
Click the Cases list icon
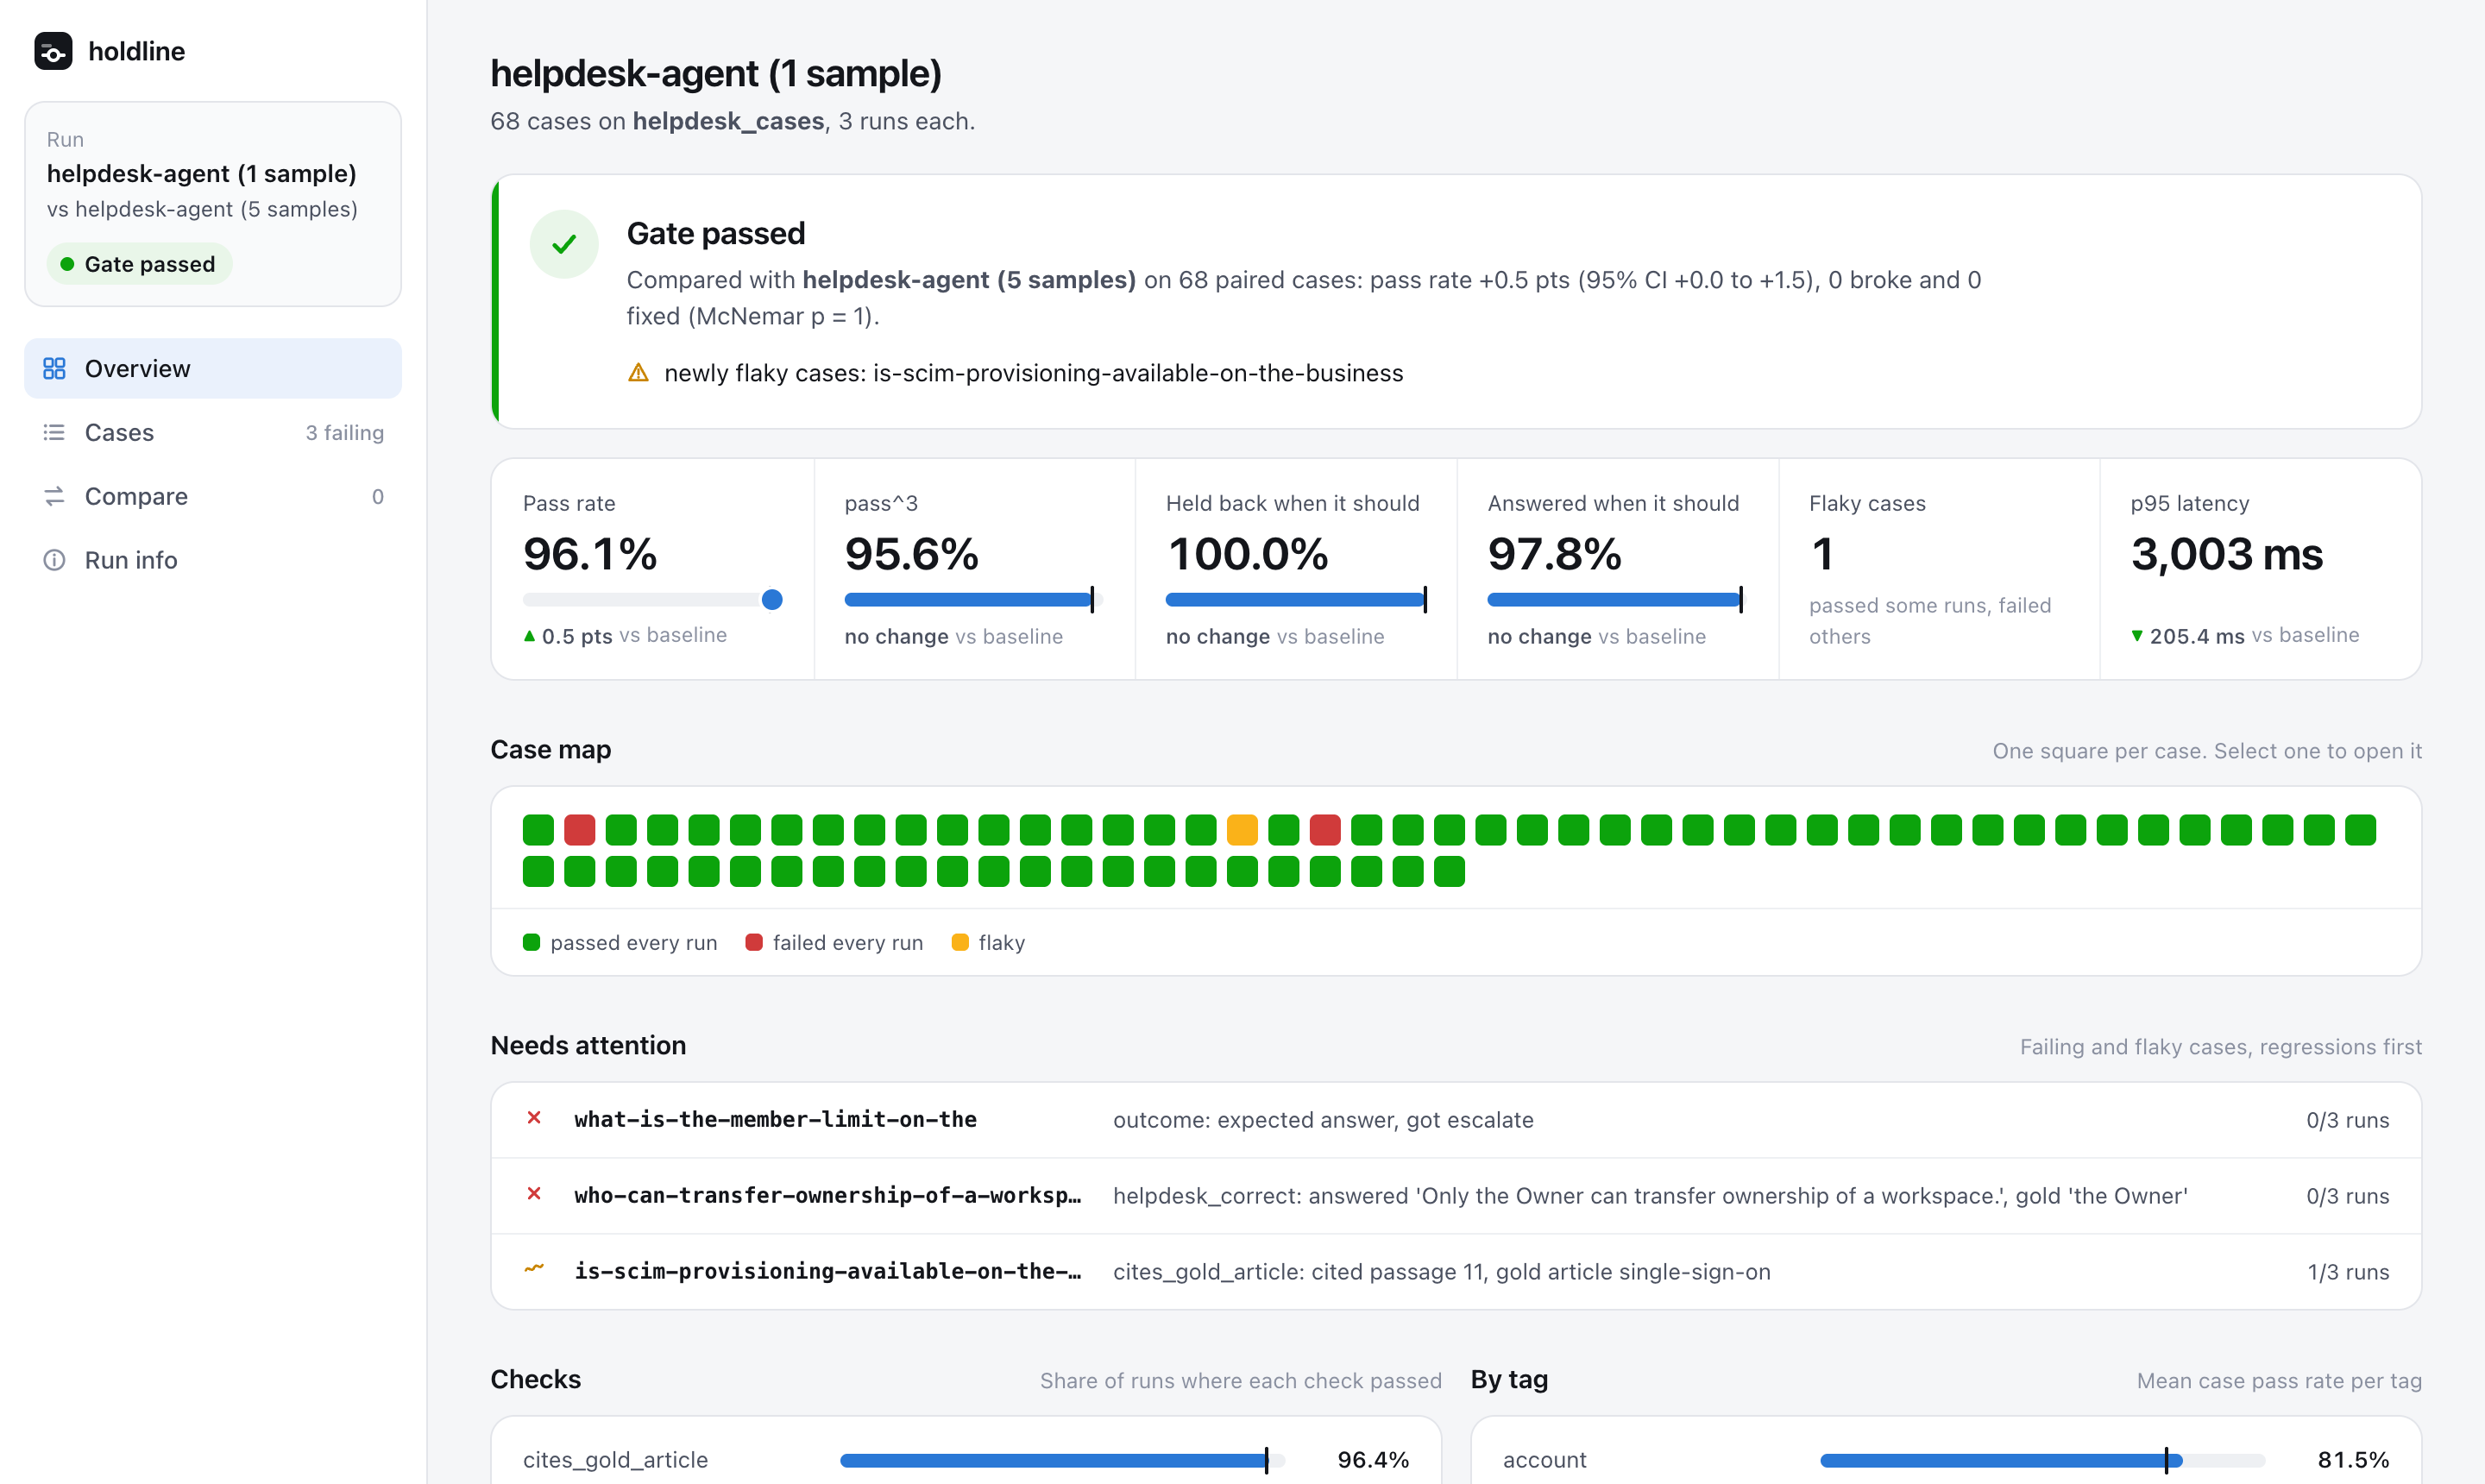(54, 432)
